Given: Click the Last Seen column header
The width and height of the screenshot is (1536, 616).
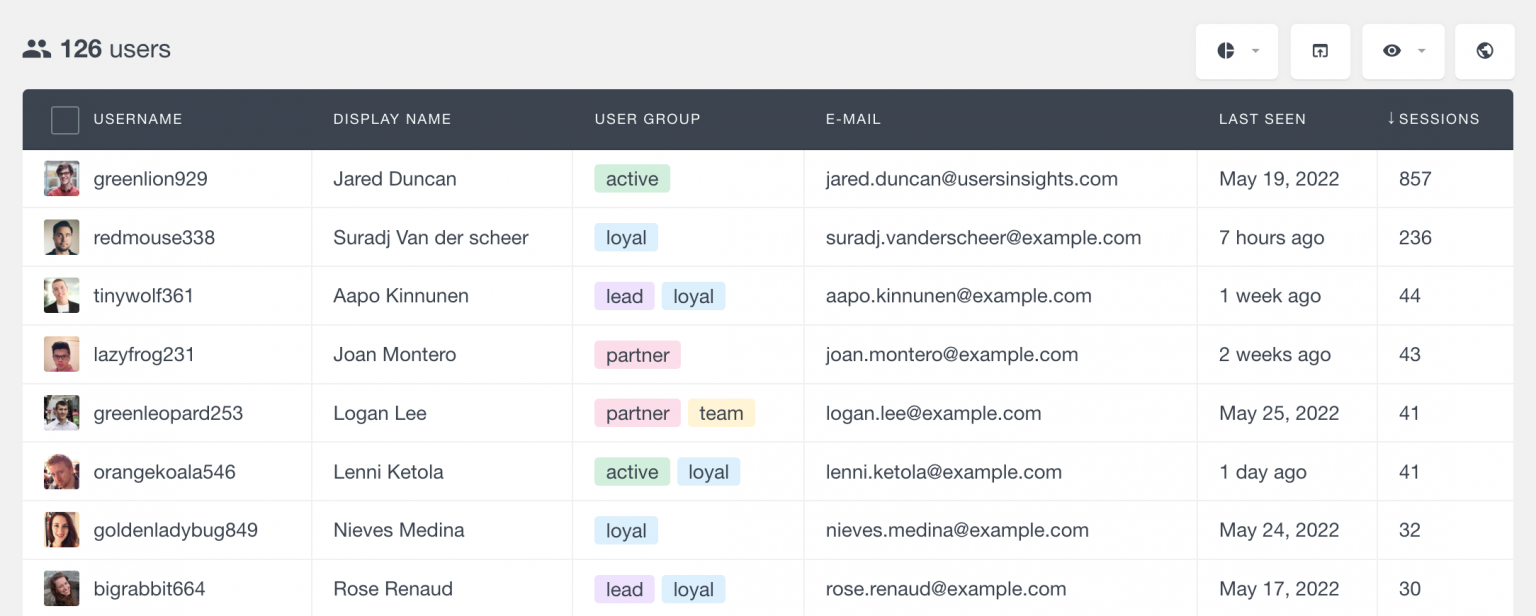Looking at the screenshot, I should coord(1261,119).
